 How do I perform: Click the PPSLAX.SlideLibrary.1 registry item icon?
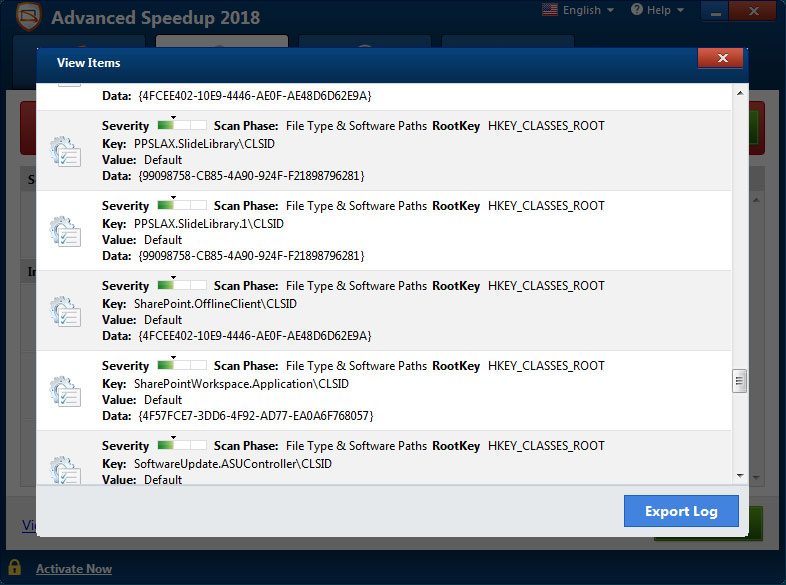[66, 231]
